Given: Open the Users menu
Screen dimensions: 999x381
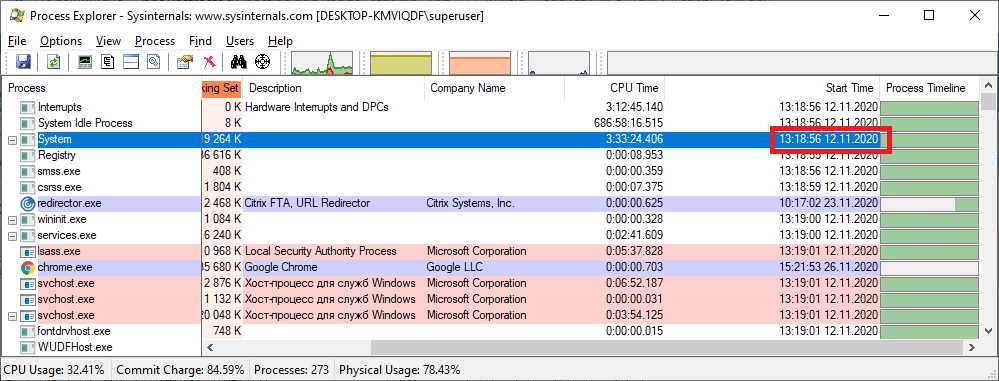Looking at the screenshot, I should click(x=240, y=41).
